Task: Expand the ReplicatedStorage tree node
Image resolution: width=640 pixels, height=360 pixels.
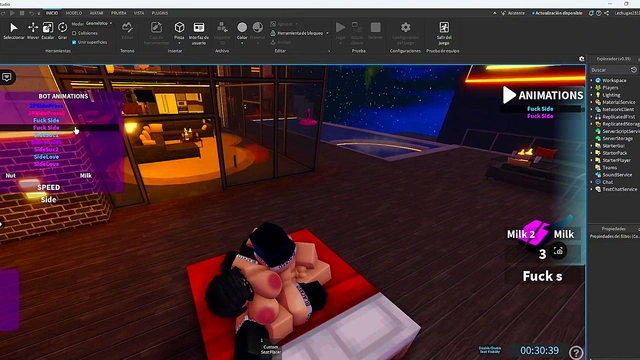Action: point(591,124)
